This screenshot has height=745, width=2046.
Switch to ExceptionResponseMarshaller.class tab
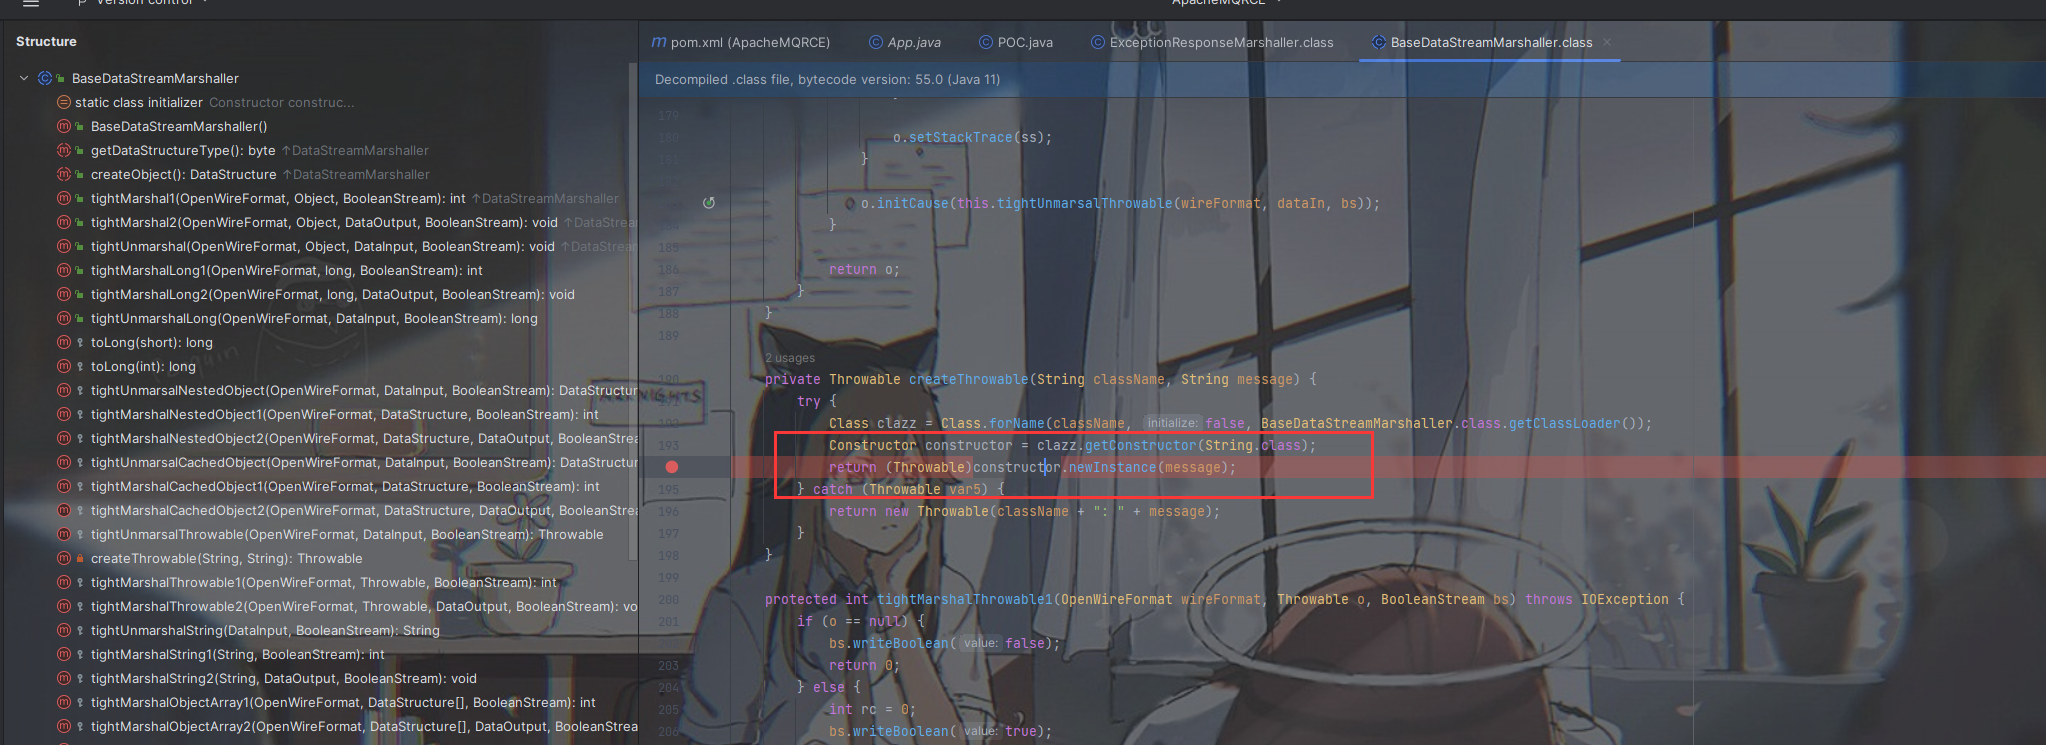1220,42
